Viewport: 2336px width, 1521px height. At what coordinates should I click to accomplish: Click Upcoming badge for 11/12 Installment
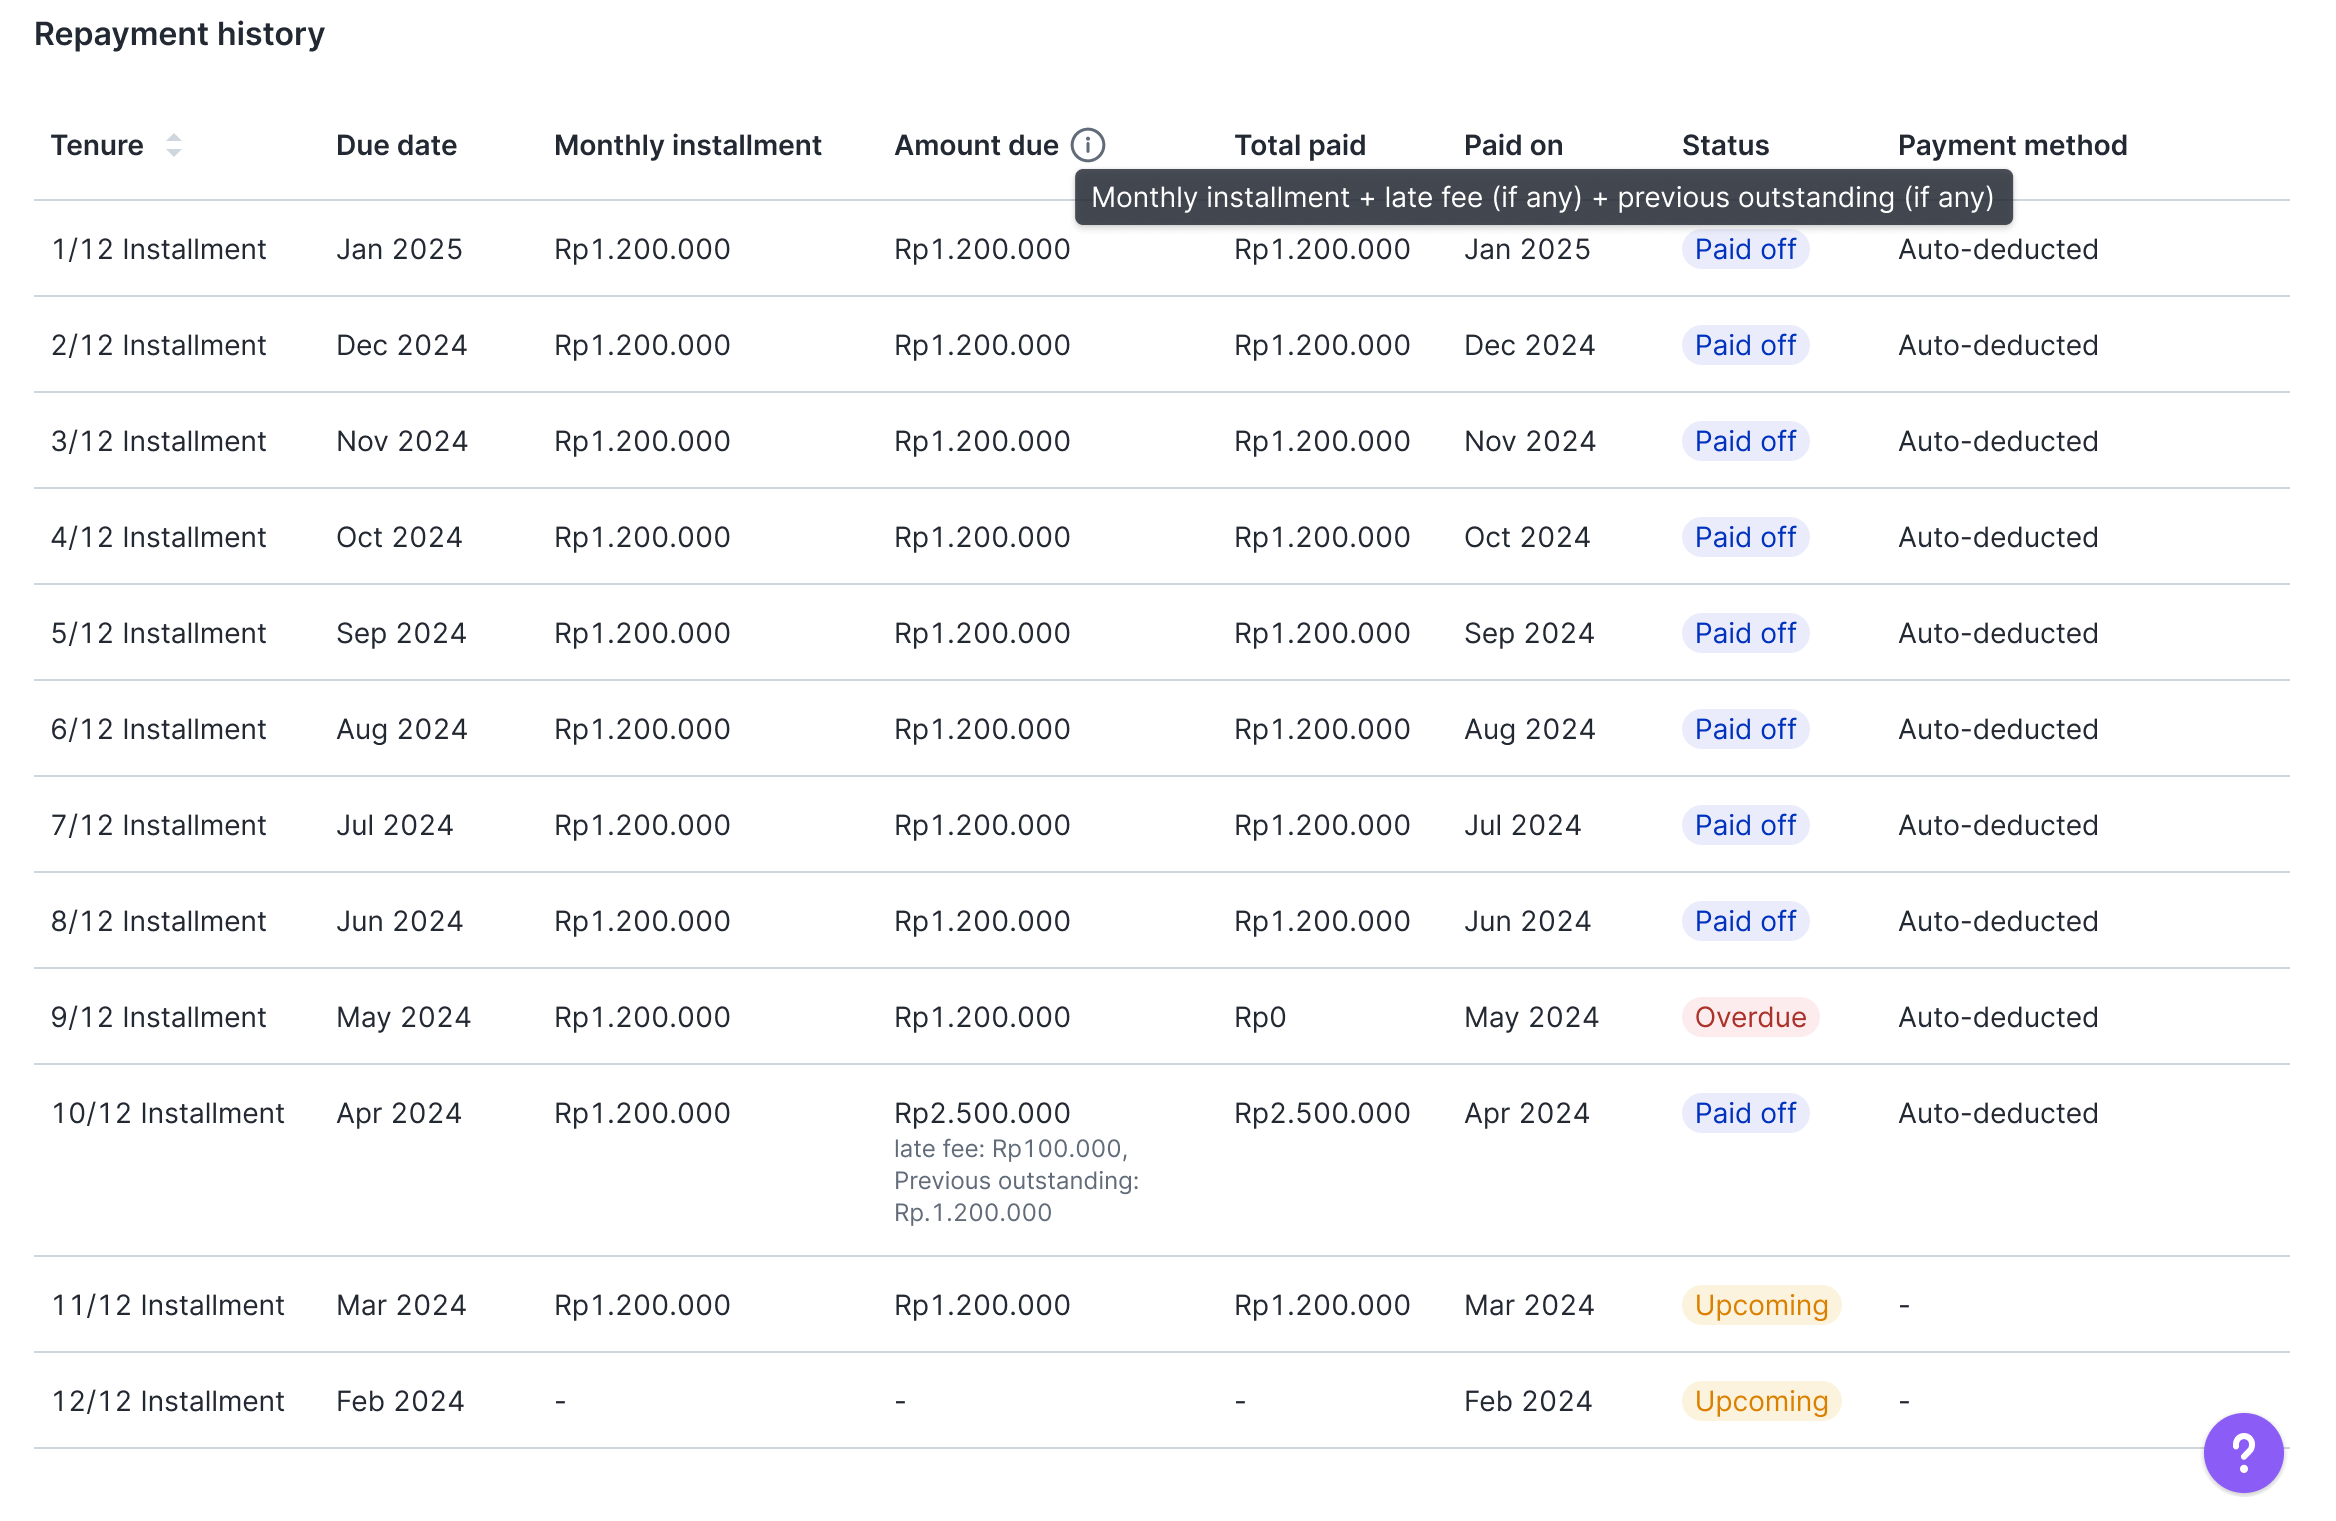coord(1760,1305)
